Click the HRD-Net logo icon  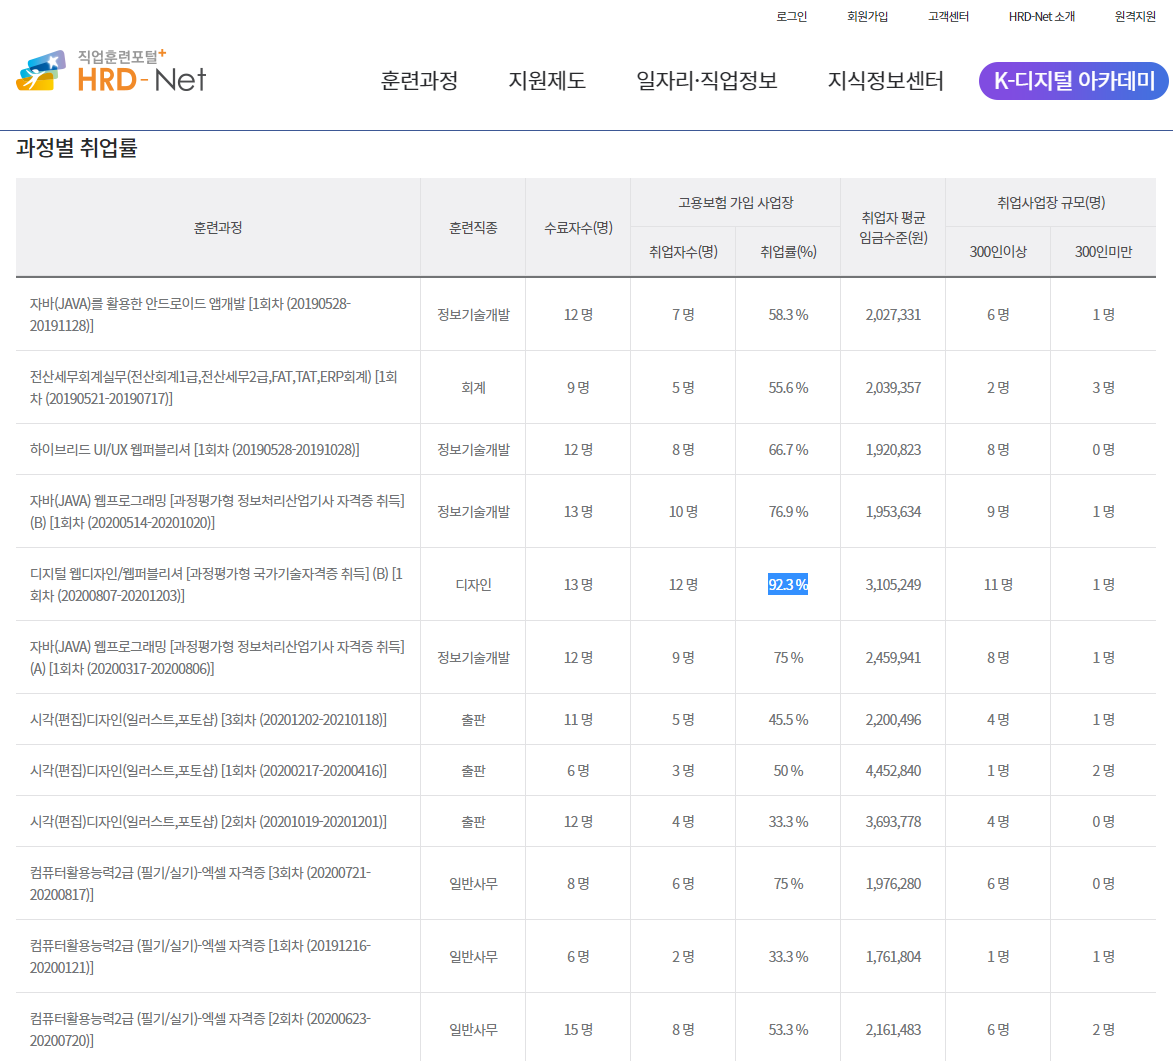(111, 72)
